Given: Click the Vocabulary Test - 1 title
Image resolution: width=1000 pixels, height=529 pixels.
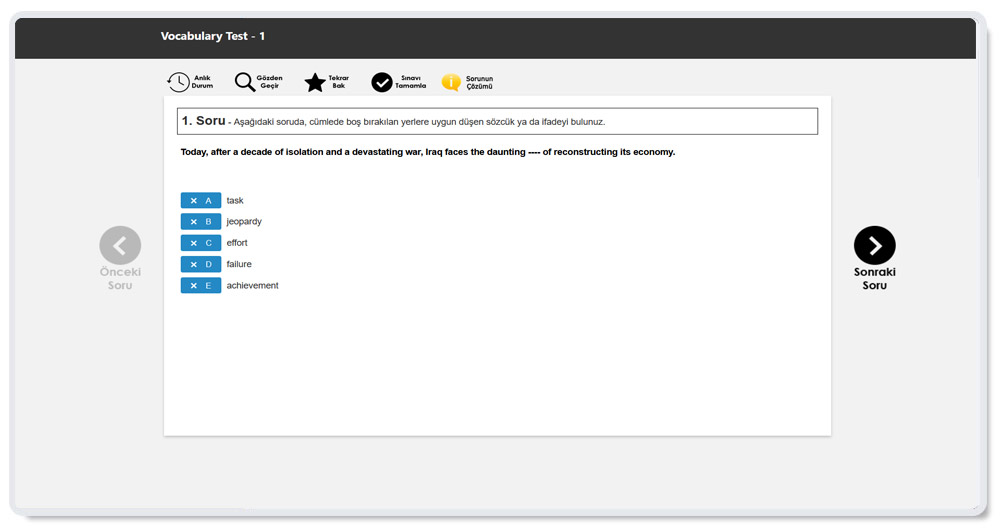Looking at the screenshot, I should click(x=212, y=36).
